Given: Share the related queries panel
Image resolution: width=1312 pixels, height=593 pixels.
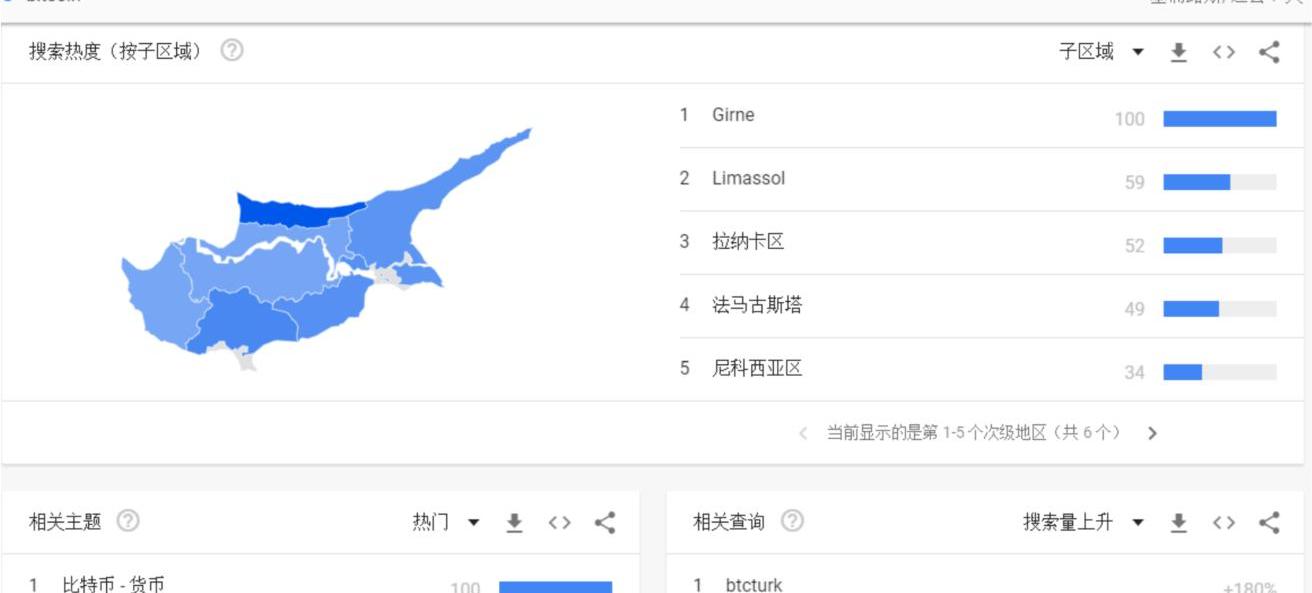Looking at the screenshot, I should click(x=1269, y=522).
